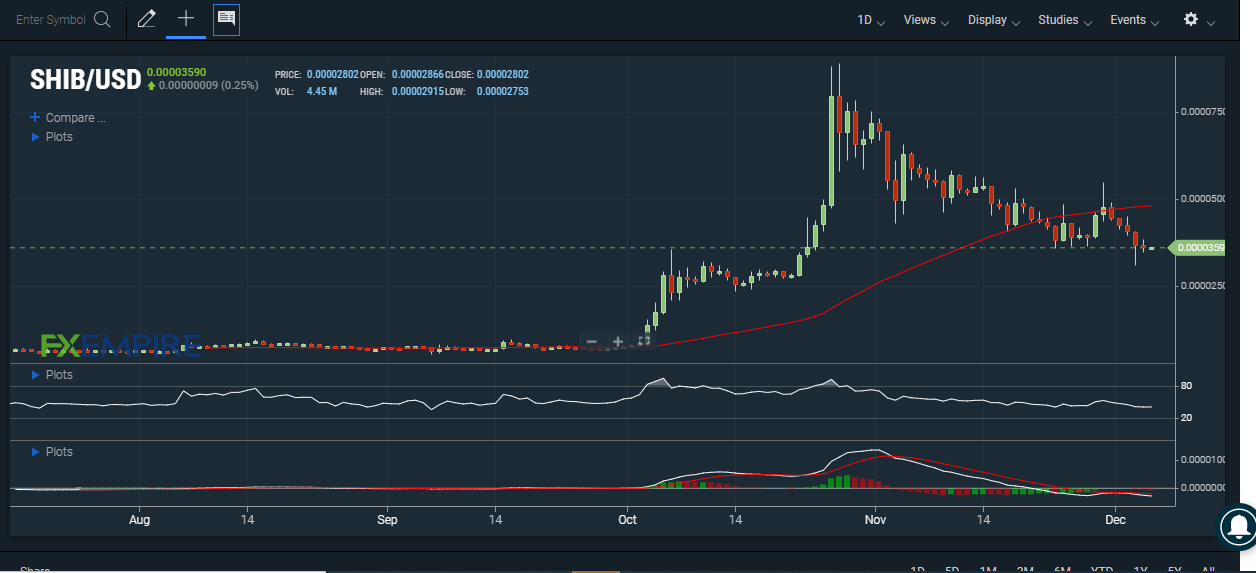The height and width of the screenshot is (573, 1256).
Task: Toggle the crosshair tool
Action: 186,19
